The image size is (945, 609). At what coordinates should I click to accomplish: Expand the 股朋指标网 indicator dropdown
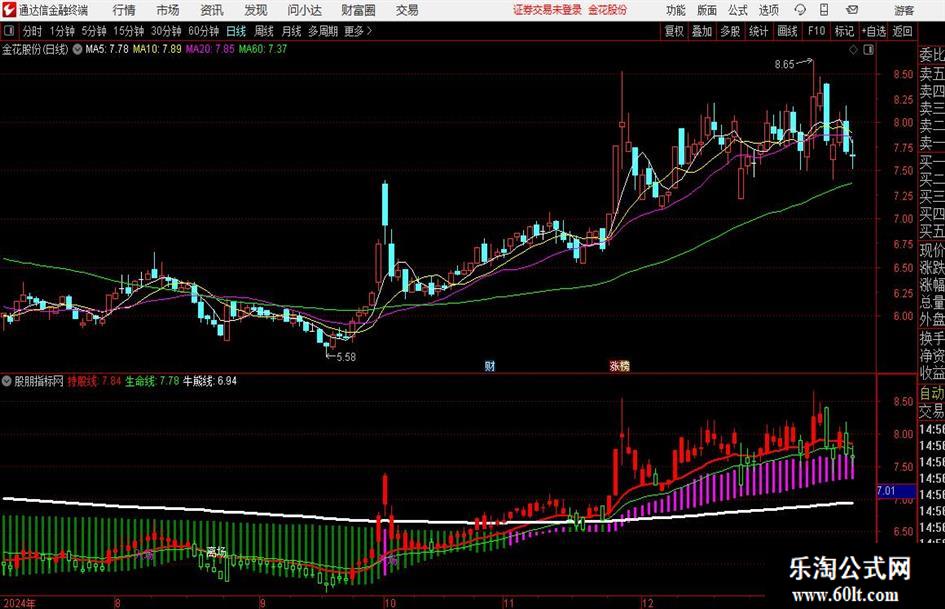click(x=7, y=381)
